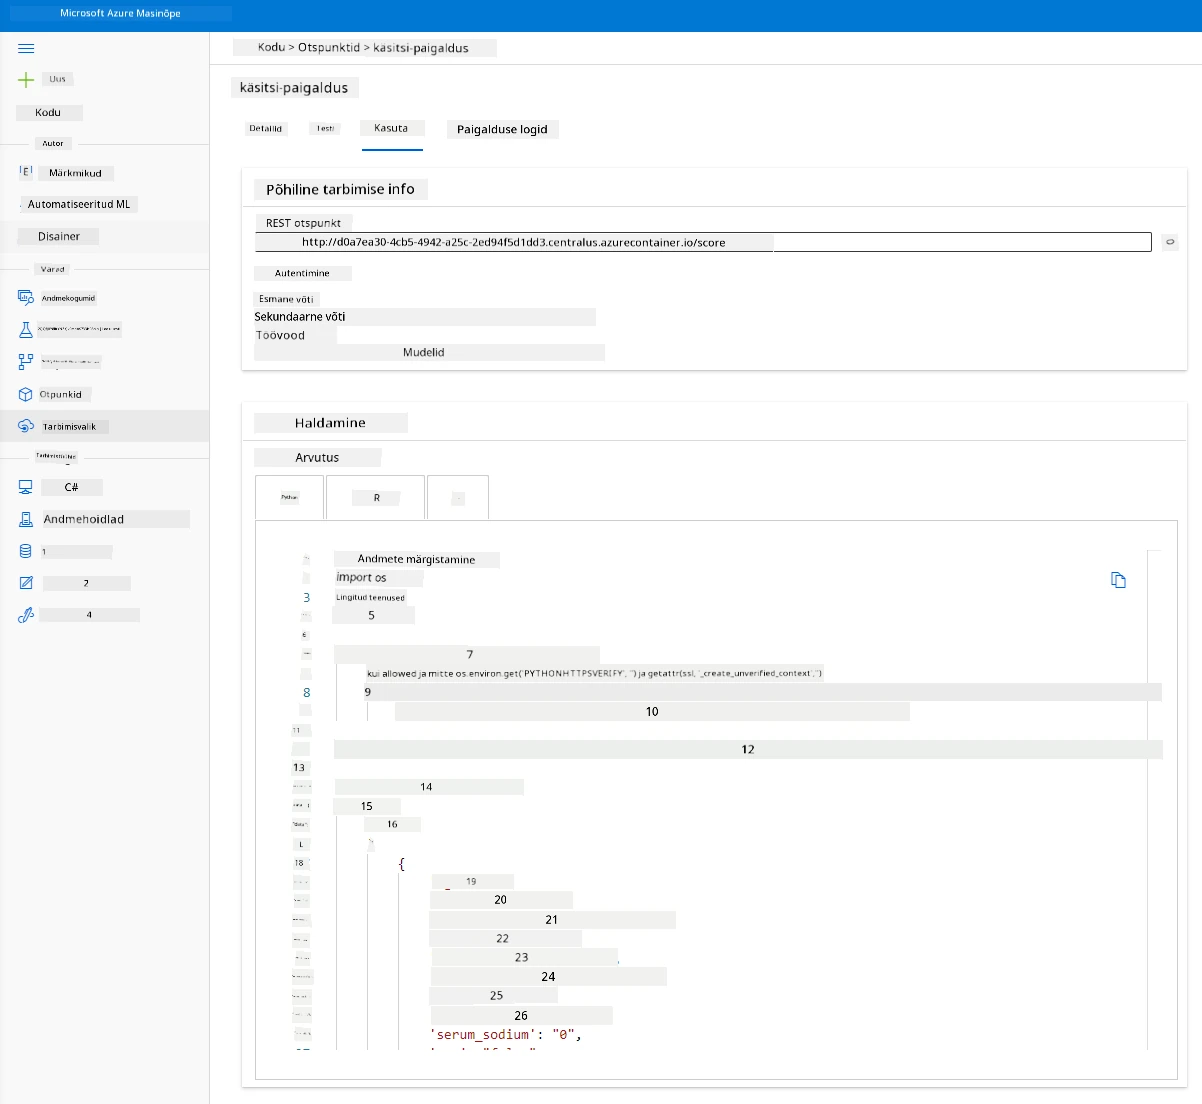The width and height of the screenshot is (1202, 1104).
Task: Click the Arvutus label
Action: 317,457
